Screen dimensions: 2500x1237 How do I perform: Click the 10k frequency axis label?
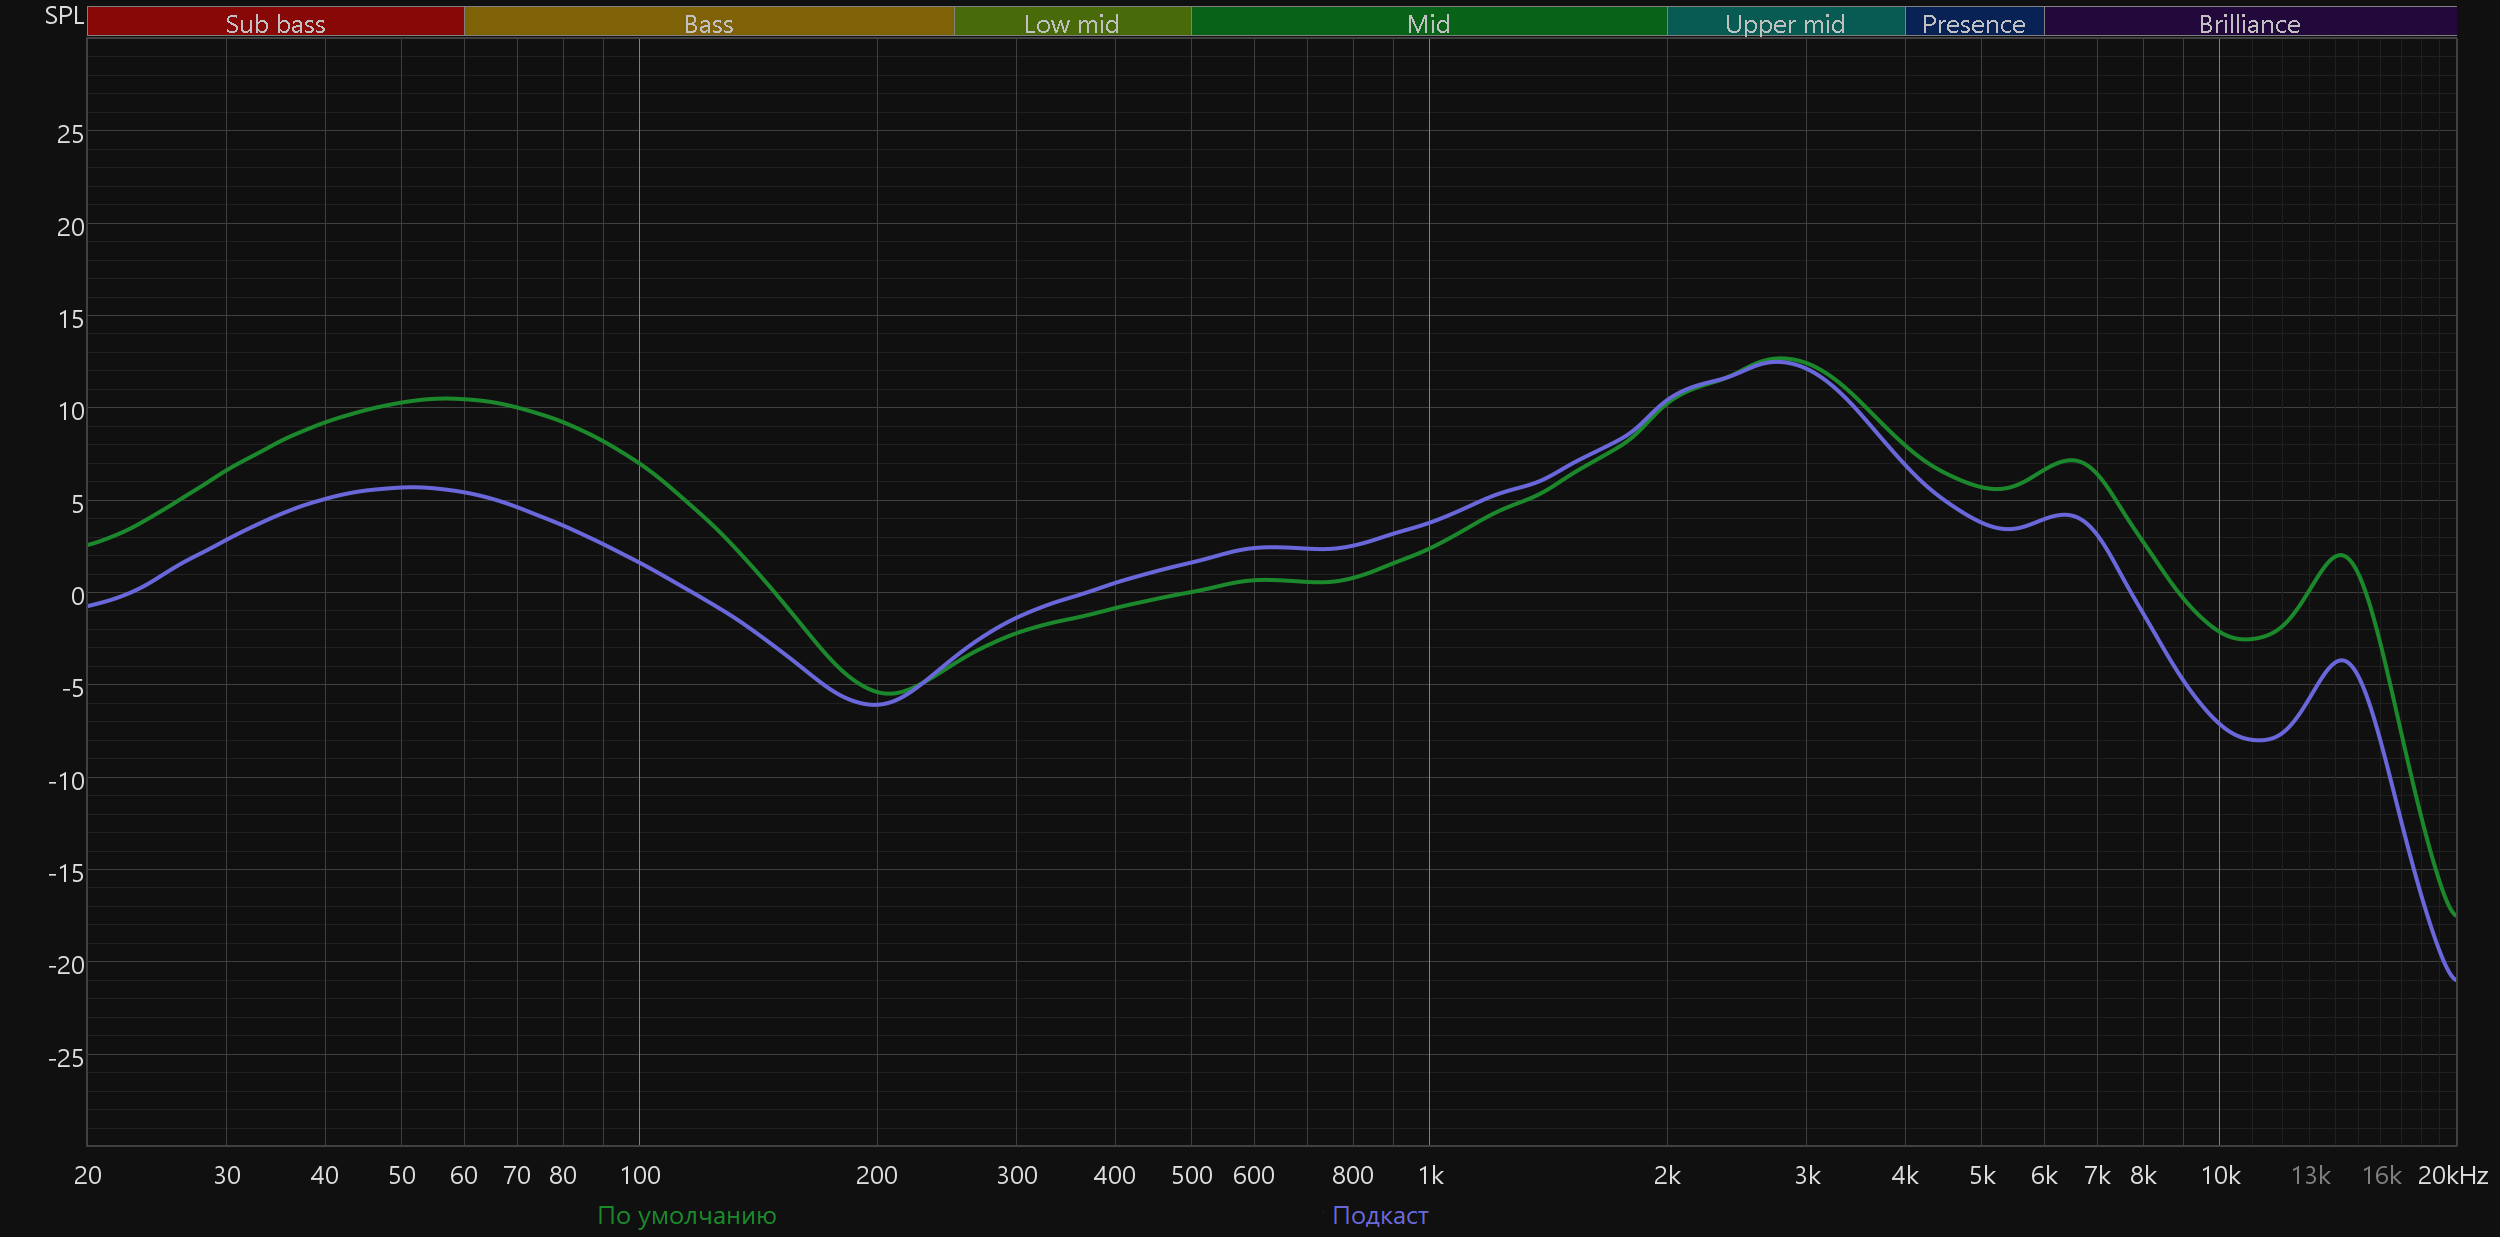(2220, 1175)
